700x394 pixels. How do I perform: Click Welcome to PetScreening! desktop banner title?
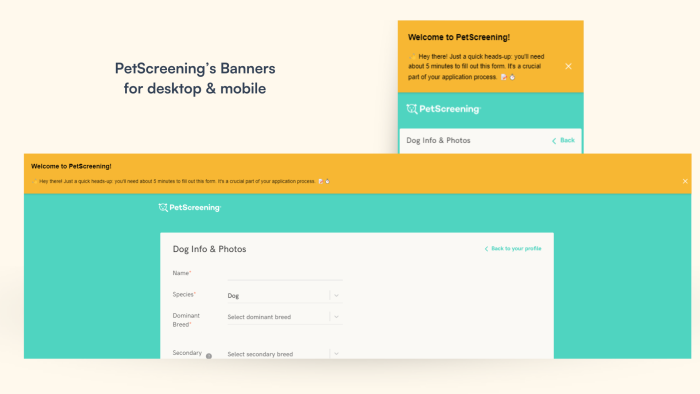pyautogui.click(x=71, y=166)
